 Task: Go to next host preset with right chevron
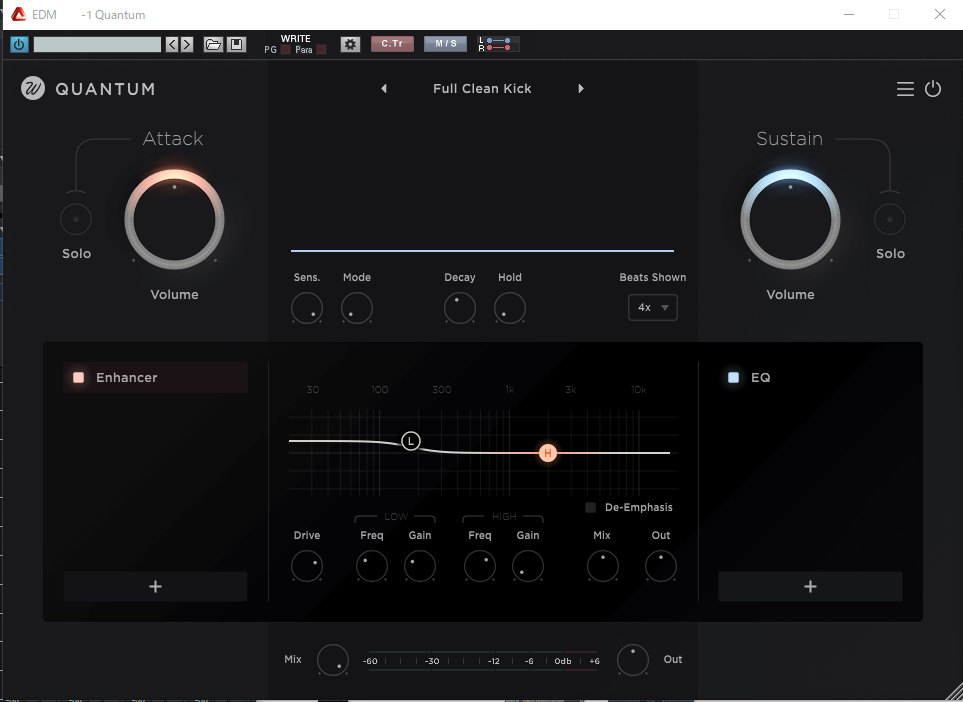click(x=187, y=44)
